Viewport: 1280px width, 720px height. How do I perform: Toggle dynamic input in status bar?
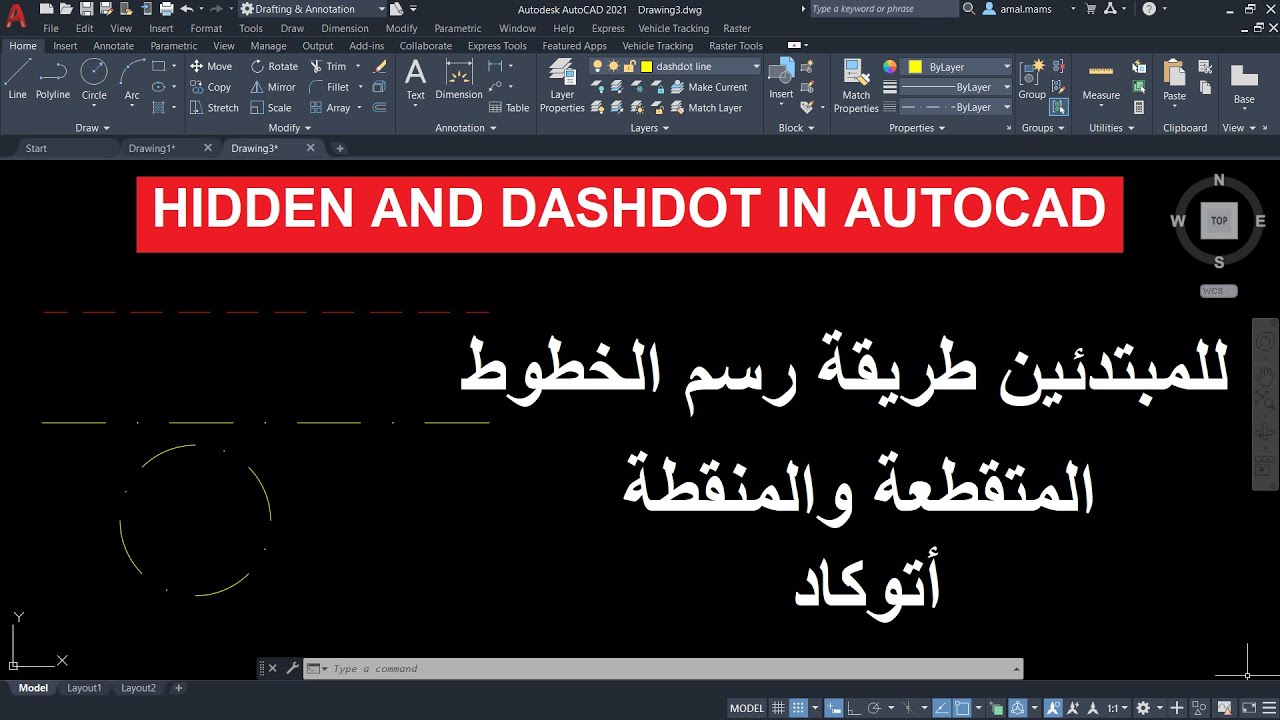coord(833,708)
